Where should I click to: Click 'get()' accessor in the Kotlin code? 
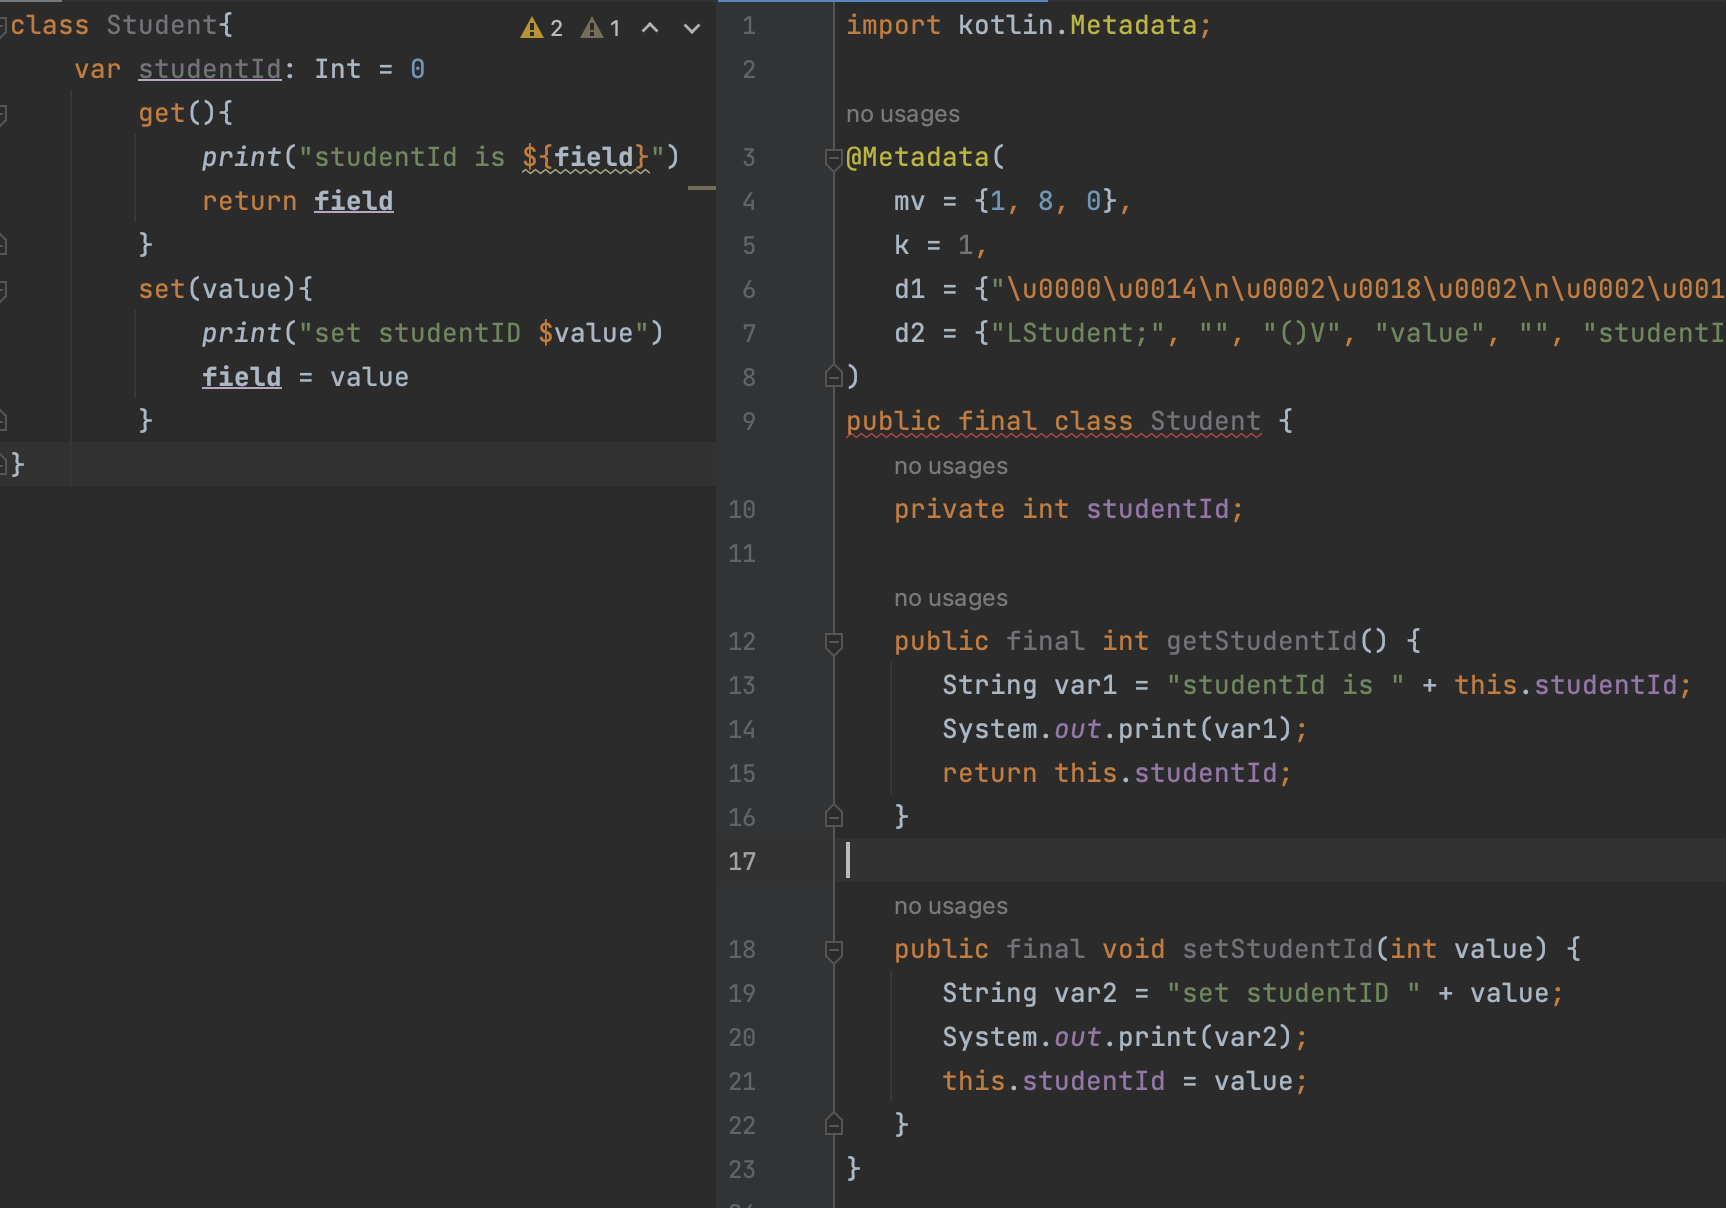(177, 113)
